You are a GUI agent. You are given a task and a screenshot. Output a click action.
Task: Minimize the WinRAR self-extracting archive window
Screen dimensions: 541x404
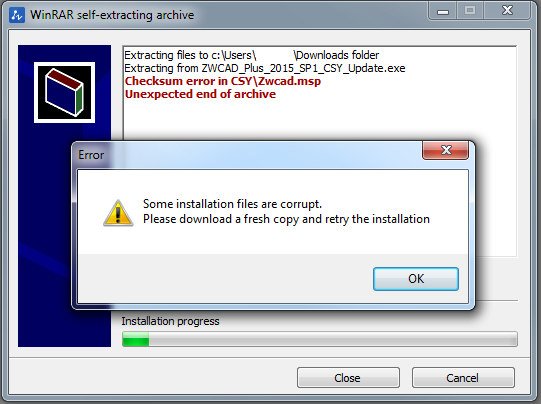point(443,10)
